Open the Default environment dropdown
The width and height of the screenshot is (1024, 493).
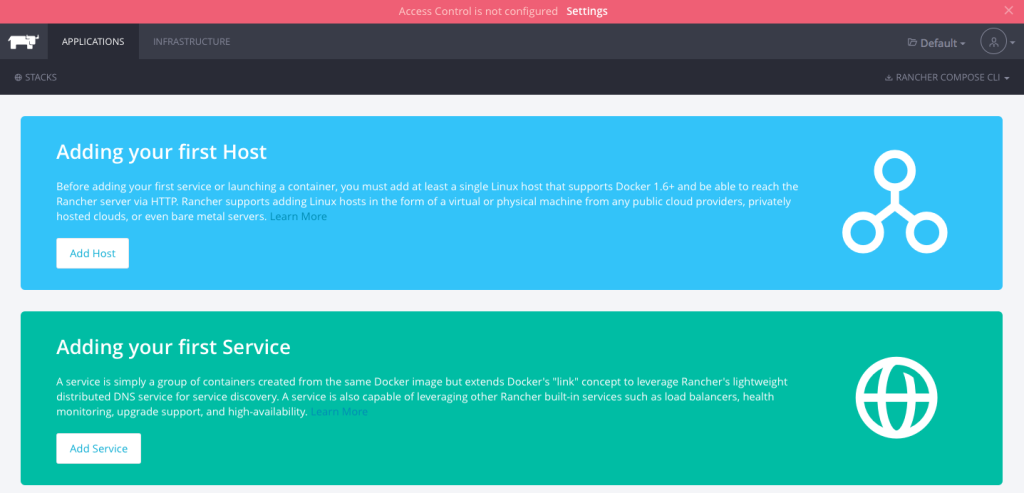[x=936, y=43]
